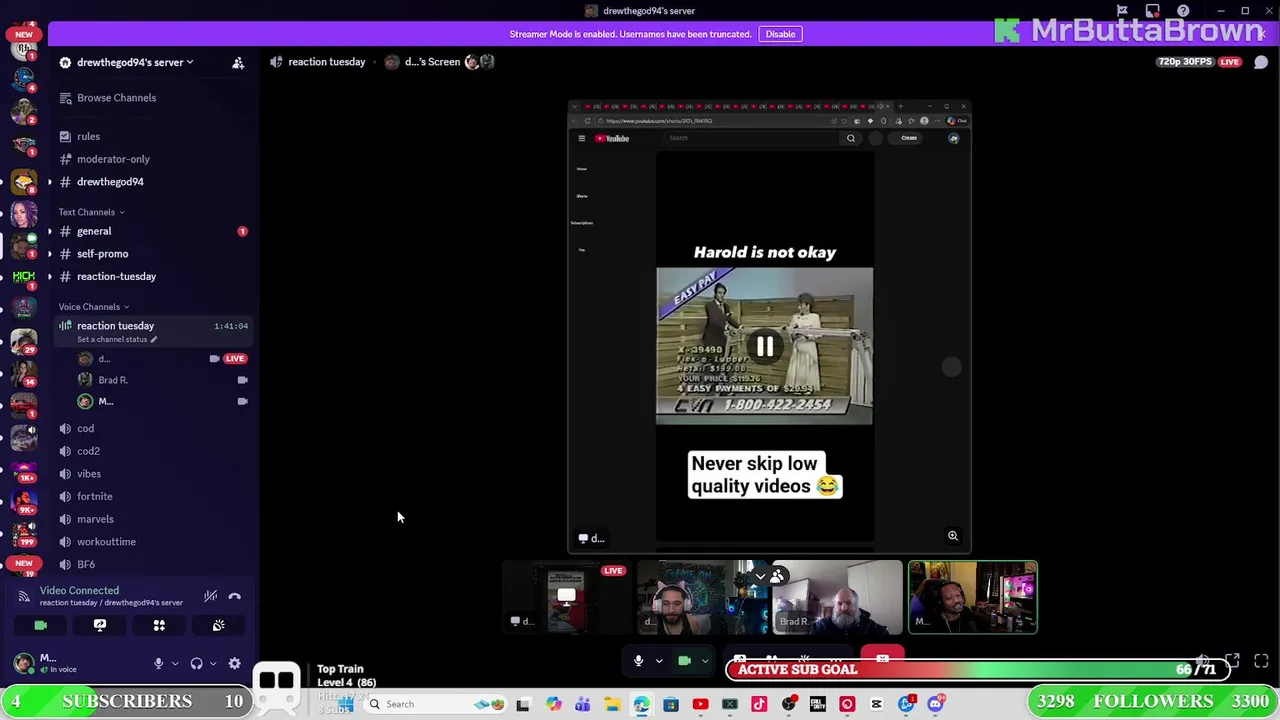Open self-promo channel
Viewport: 1280px width, 720px height.
(102, 254)
